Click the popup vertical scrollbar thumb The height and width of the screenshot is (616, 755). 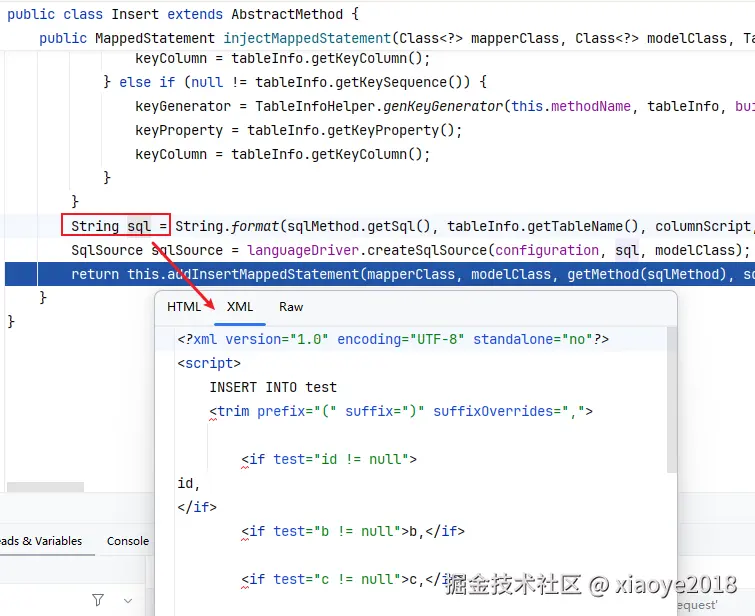[x=672, y=400]
